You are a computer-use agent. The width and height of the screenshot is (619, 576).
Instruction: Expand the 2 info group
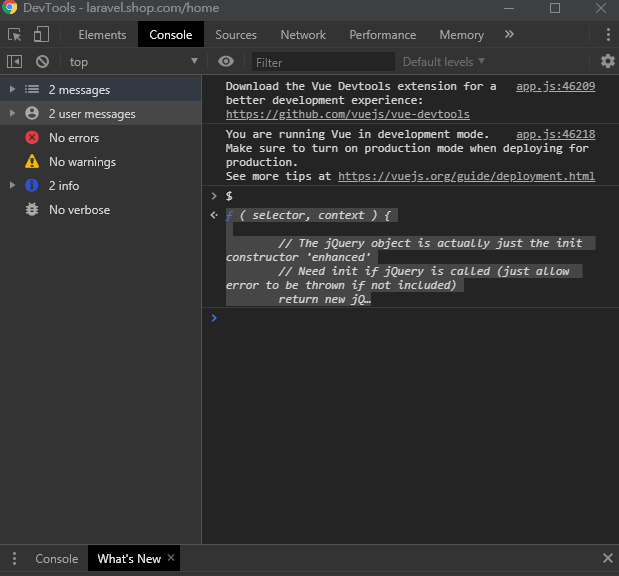click(12, 185)
